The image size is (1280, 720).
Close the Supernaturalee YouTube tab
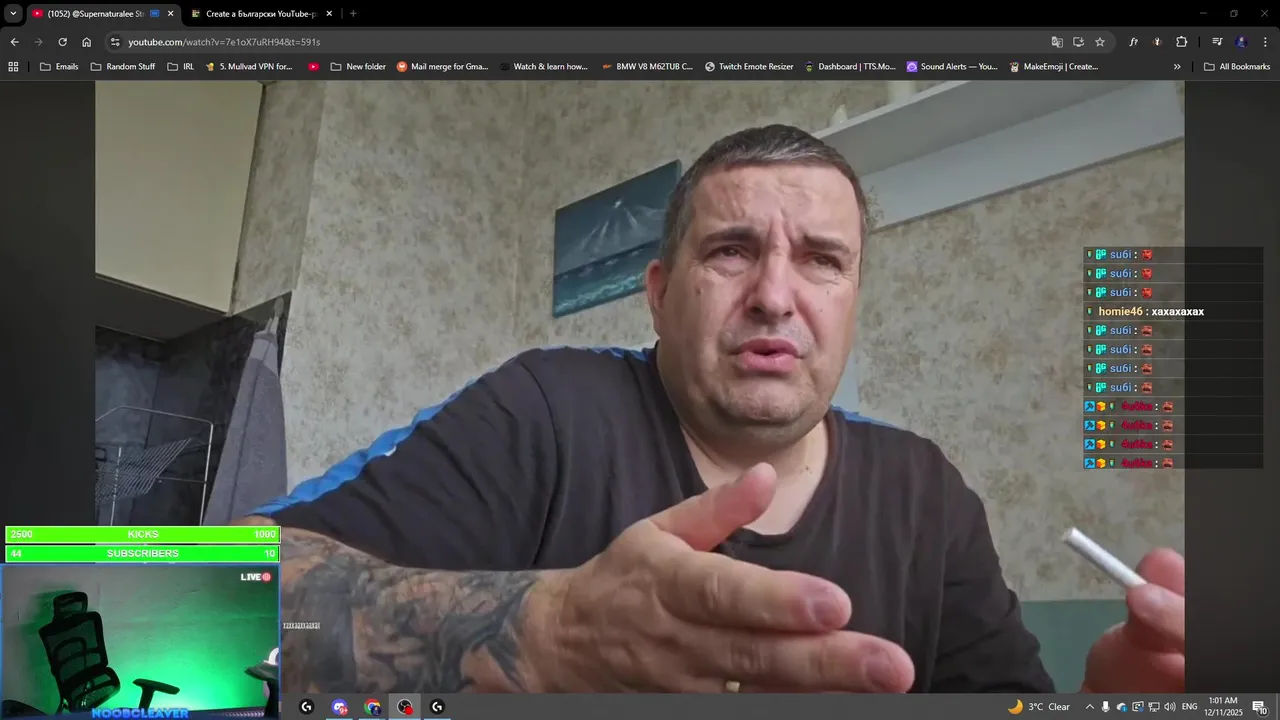(x=170, y=13)
